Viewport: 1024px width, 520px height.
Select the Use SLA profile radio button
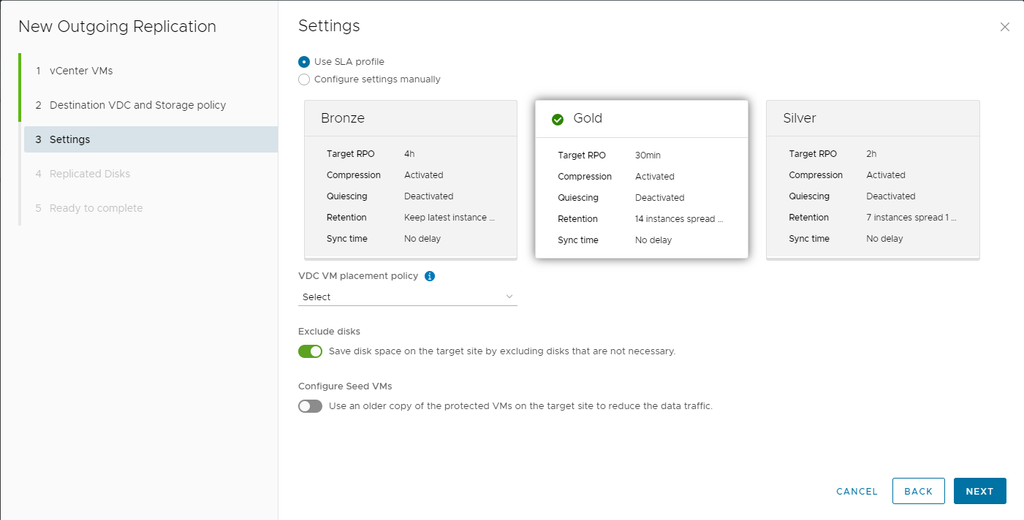click(x=304, y=62)
